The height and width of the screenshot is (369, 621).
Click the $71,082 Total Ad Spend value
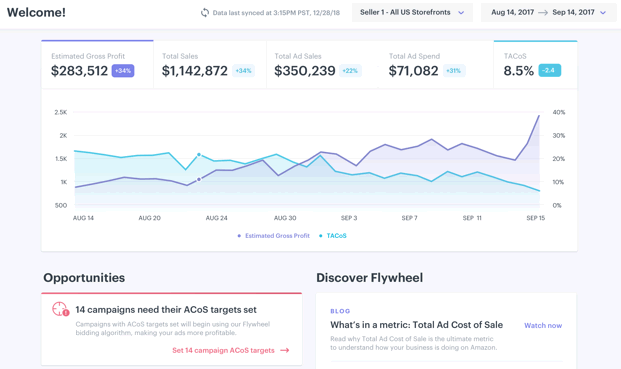pos(413,71)
